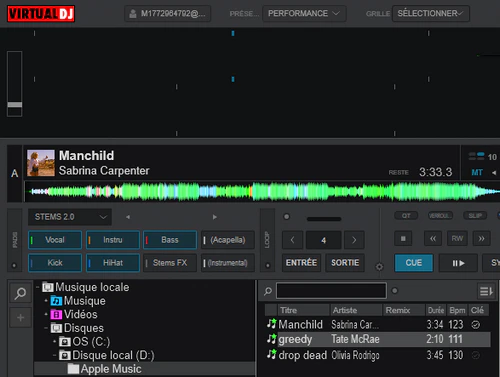Select the Apple Music folder
This screenshot has width=500, height=377.
145,369
